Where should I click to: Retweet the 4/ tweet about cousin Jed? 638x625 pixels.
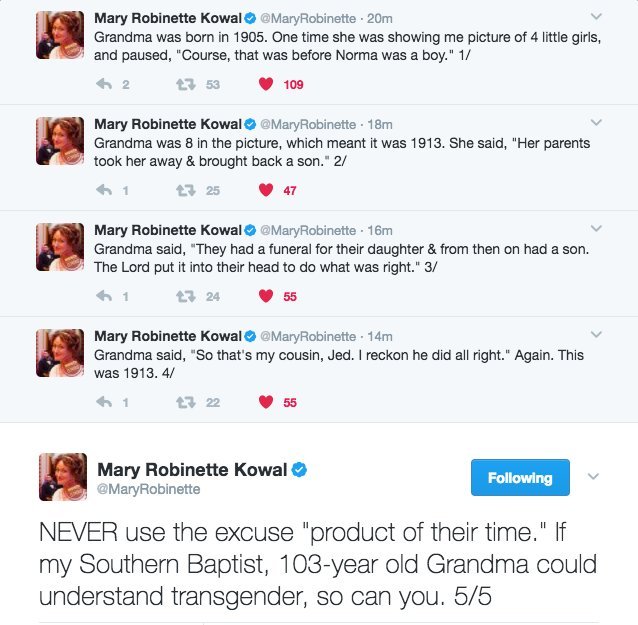point(186,402)
